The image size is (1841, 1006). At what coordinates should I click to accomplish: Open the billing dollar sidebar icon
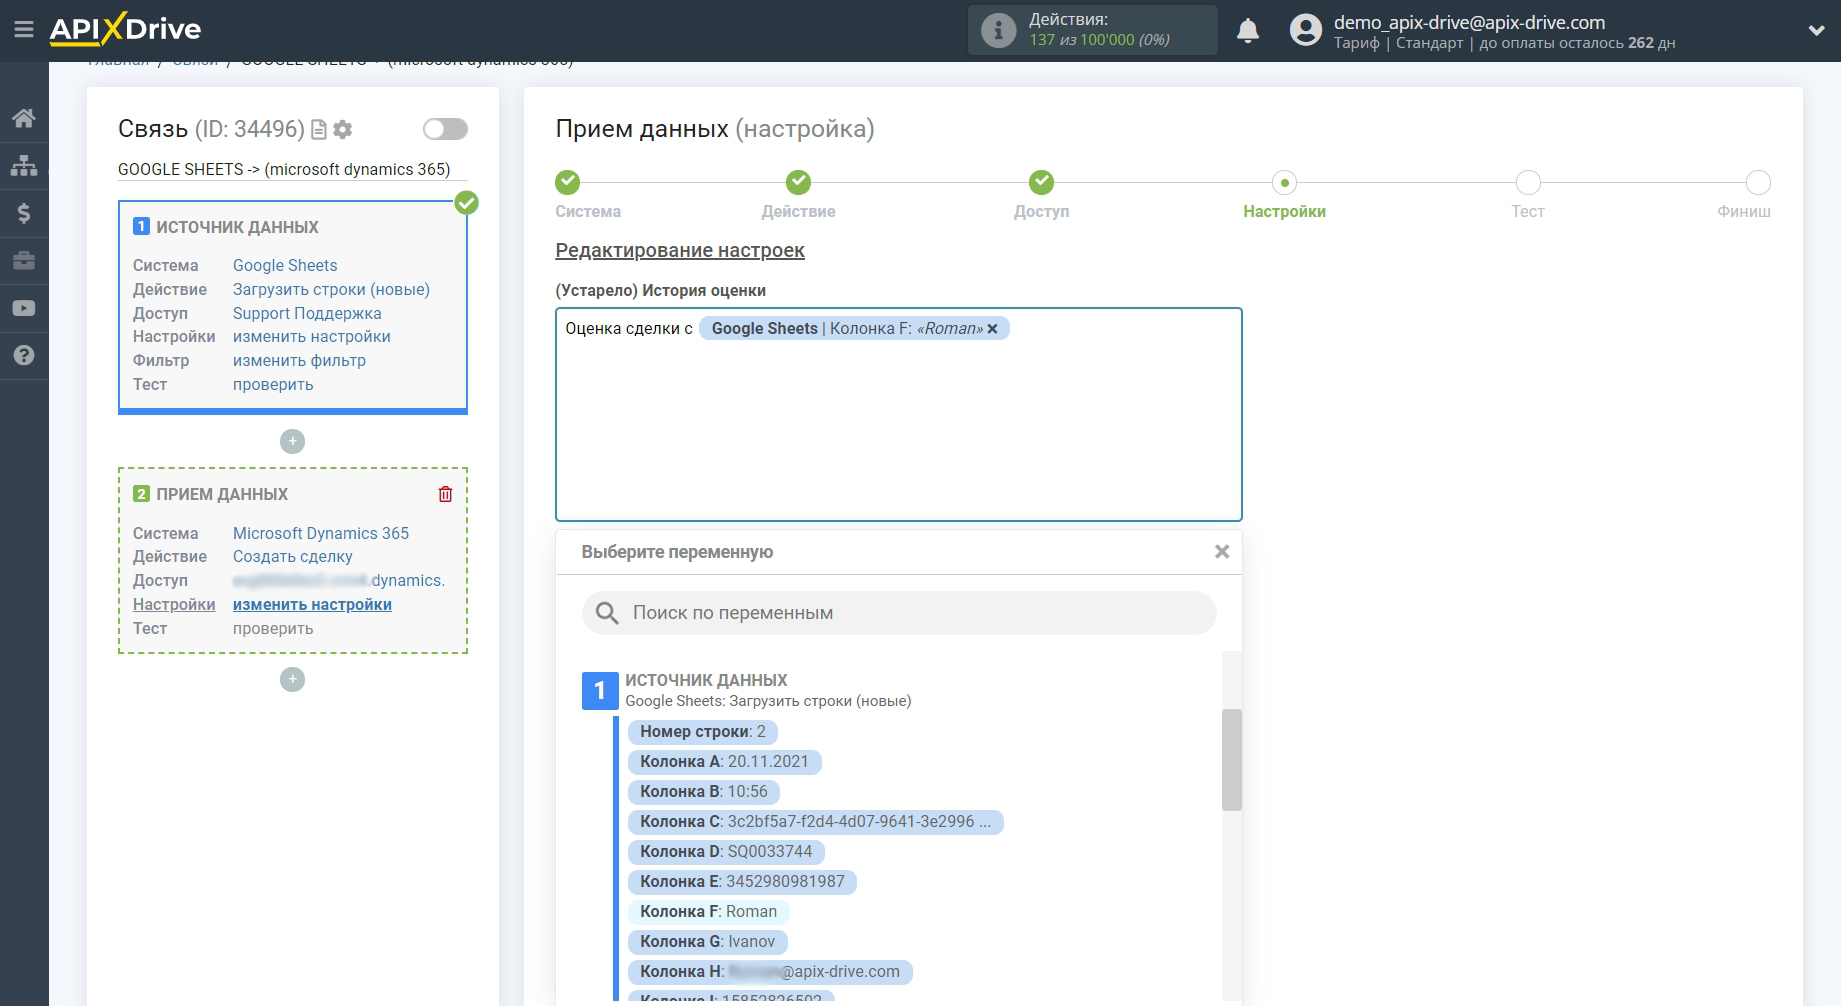24,213
